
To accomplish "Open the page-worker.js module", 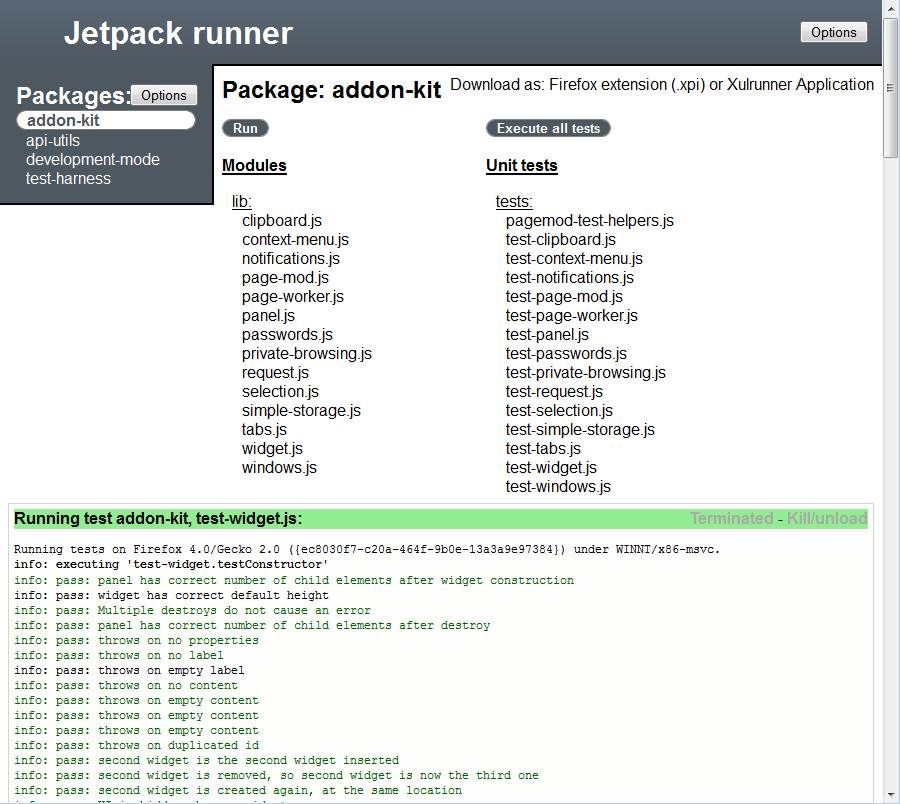I will pos(293,296).
